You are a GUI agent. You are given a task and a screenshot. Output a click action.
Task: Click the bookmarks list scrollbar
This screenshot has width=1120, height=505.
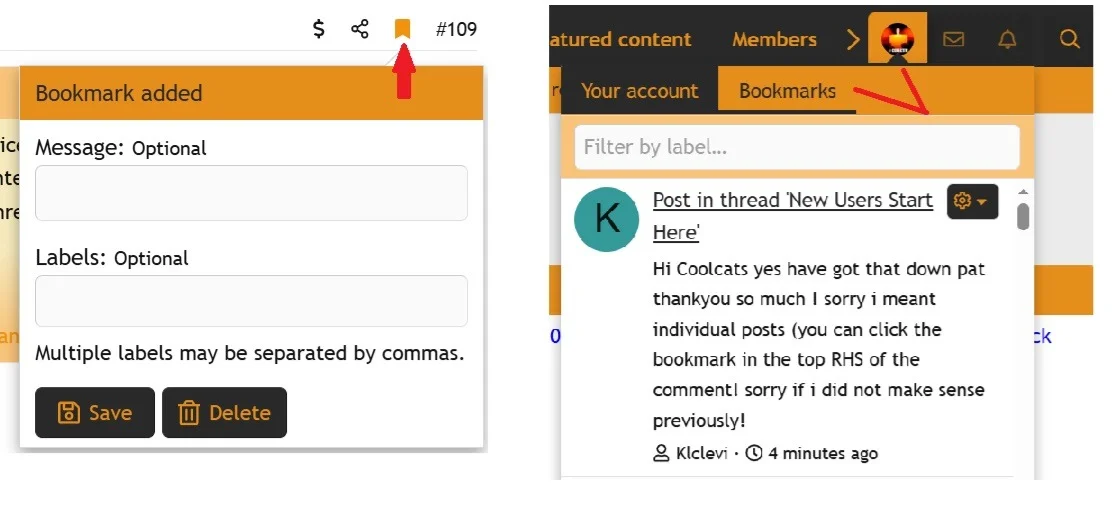(1023, 217)
